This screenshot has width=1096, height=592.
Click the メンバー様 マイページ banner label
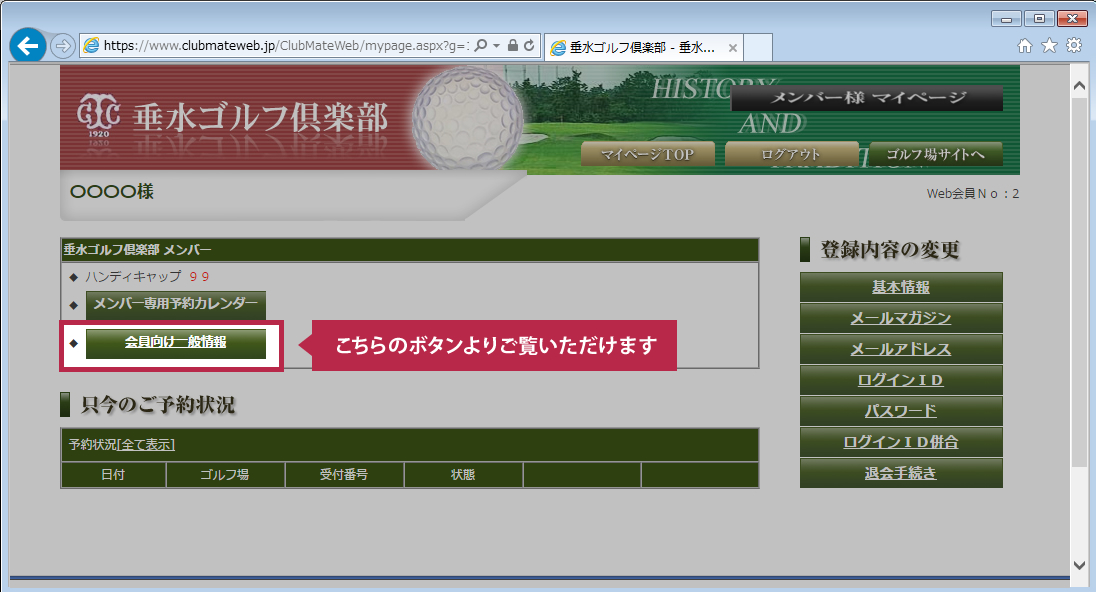[867, 98]
